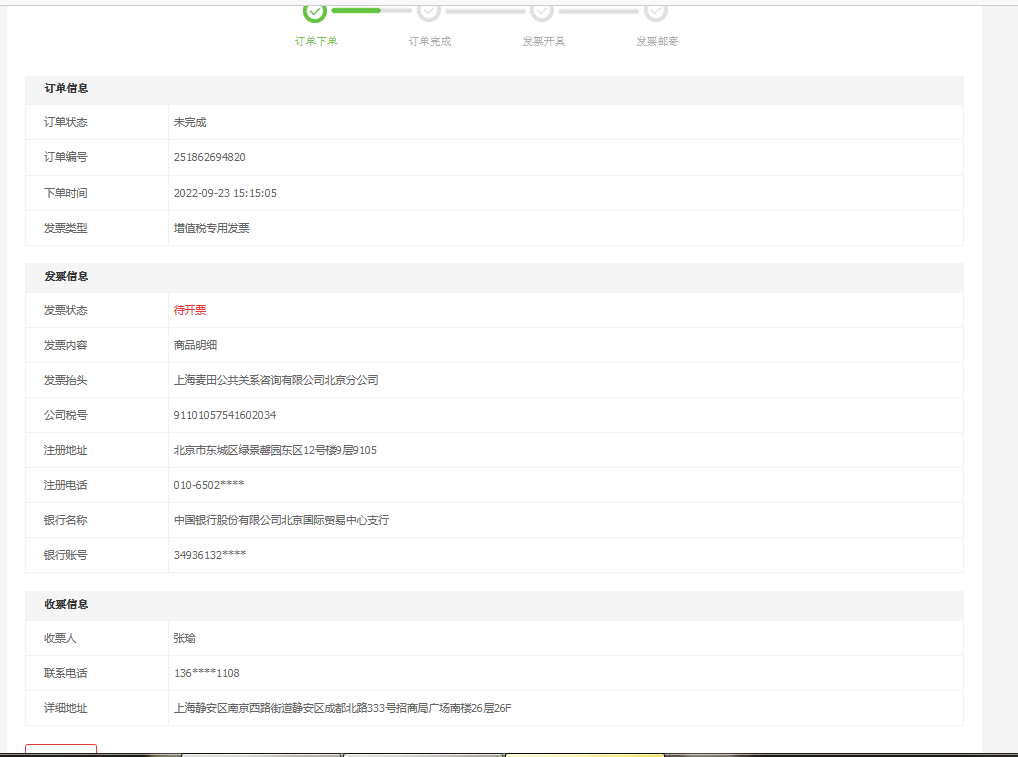Click the 发票信息 section header
Viewport: 1018px width, 757px height.
[x=66, y=277]
